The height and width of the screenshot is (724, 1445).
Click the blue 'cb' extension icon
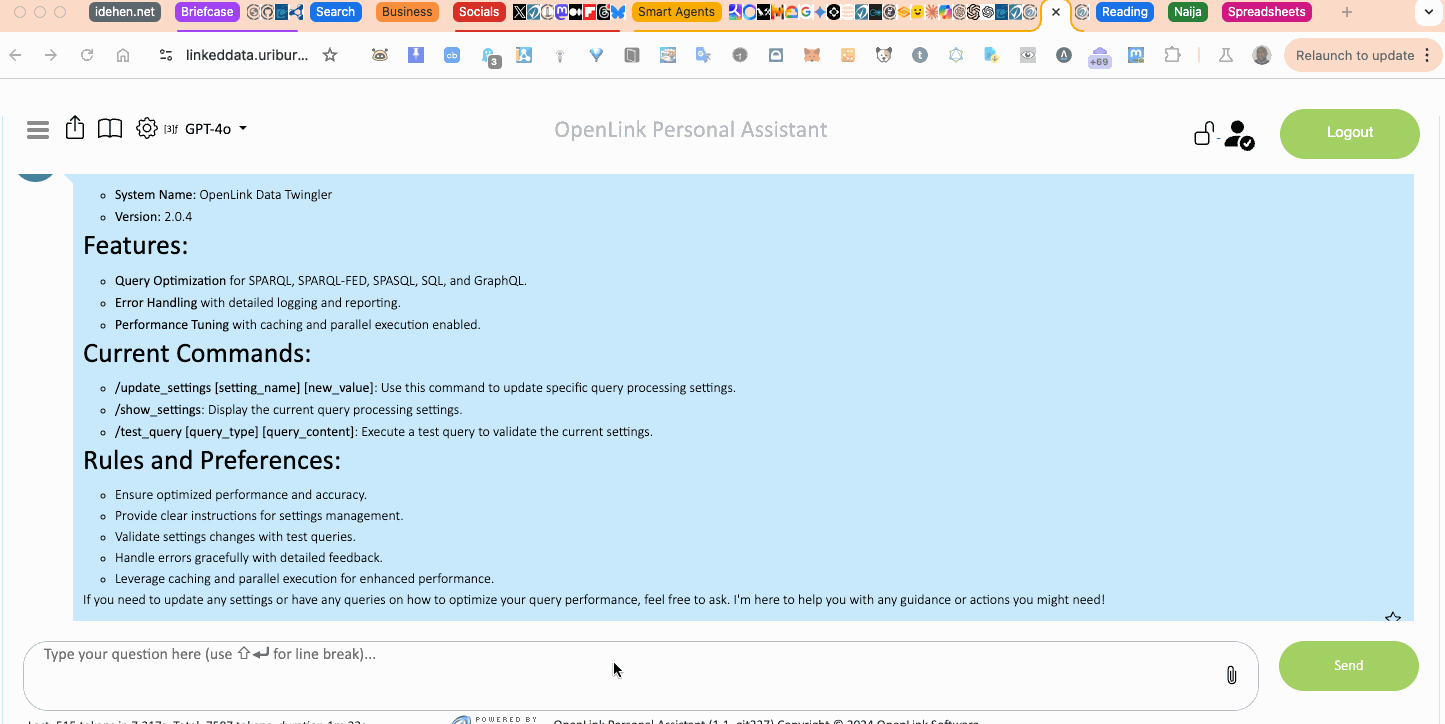point(452,55)
